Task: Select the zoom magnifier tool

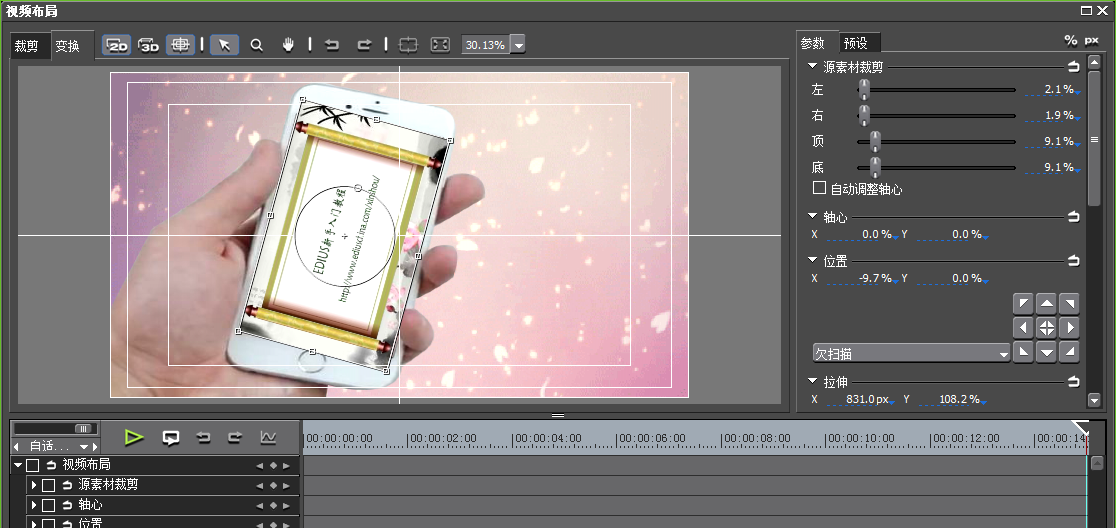Action: (257, 45)
